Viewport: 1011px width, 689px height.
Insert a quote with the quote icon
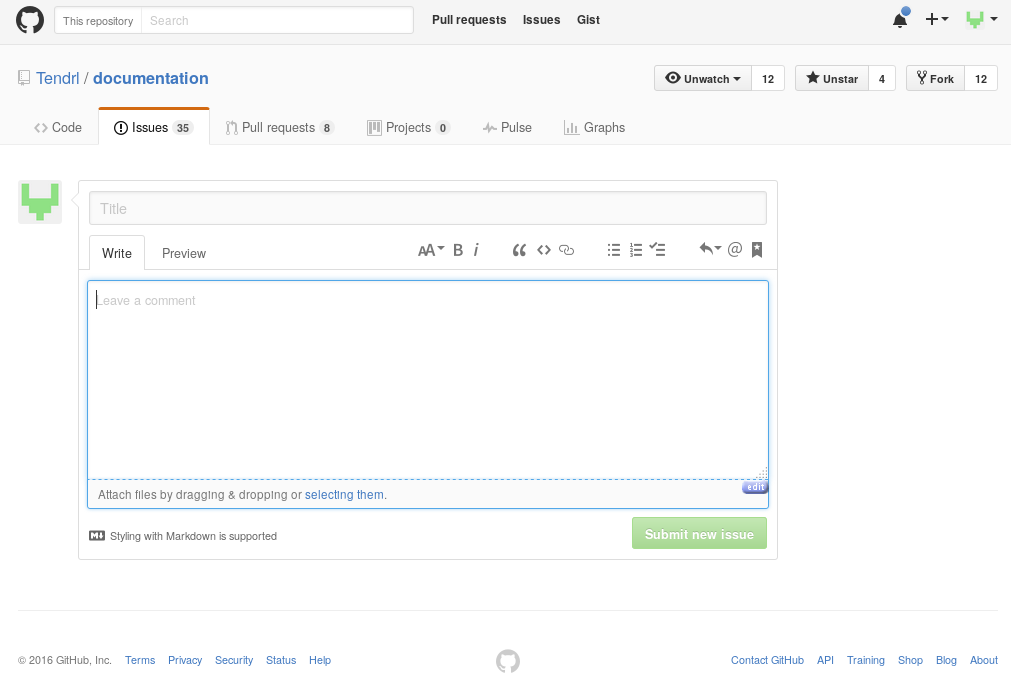pos(519,250)
